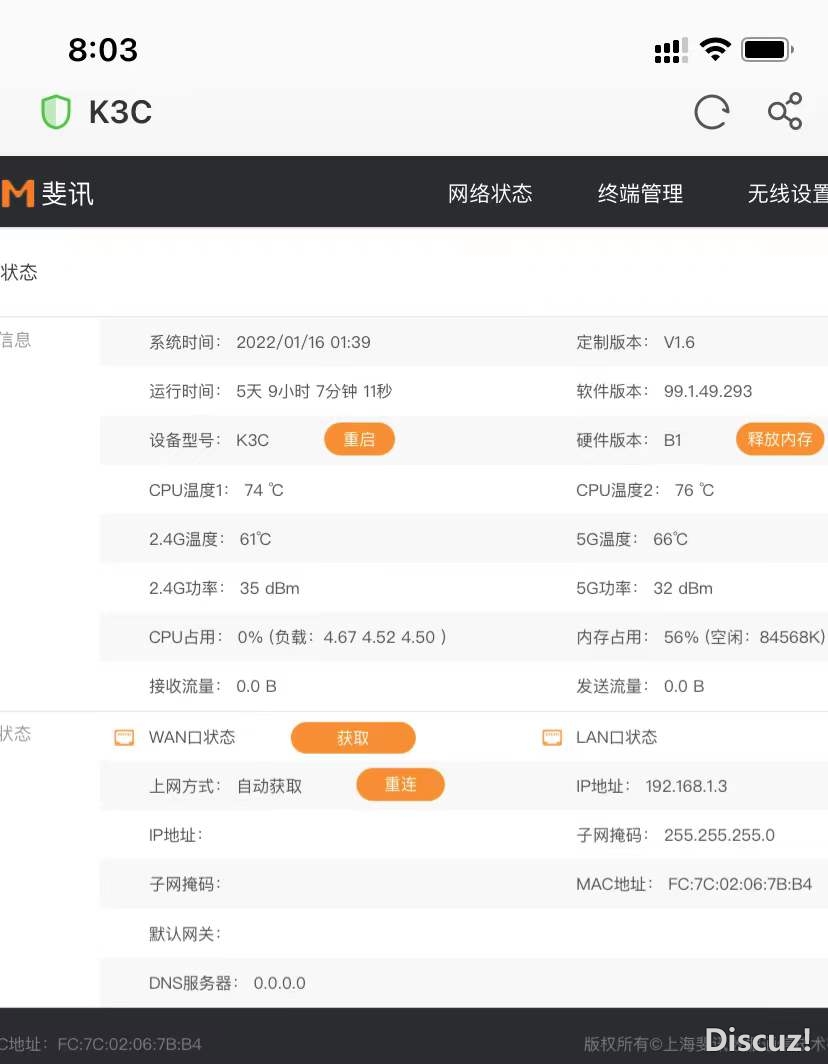Viewport: 828px width, 1064px height.
Task: Open the 网络状态 tab
Action: pos(490,194)
